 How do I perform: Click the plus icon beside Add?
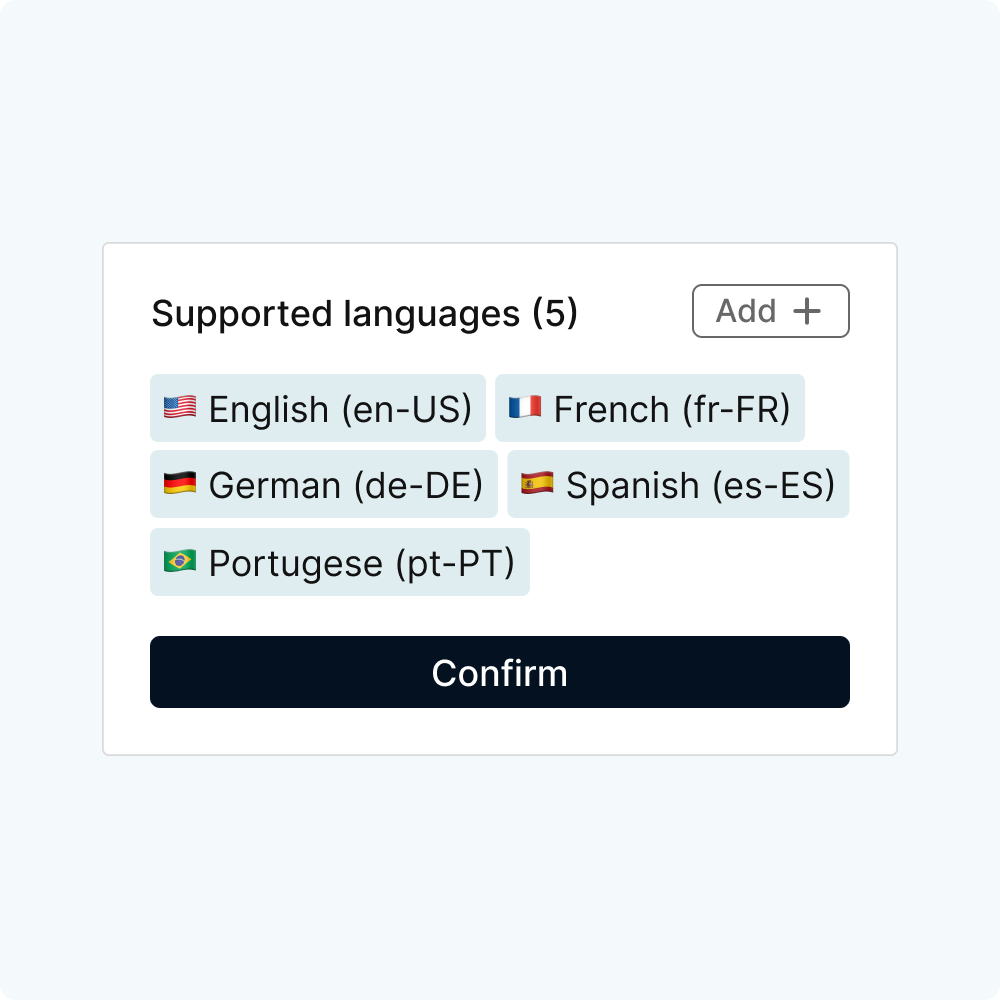807,311
